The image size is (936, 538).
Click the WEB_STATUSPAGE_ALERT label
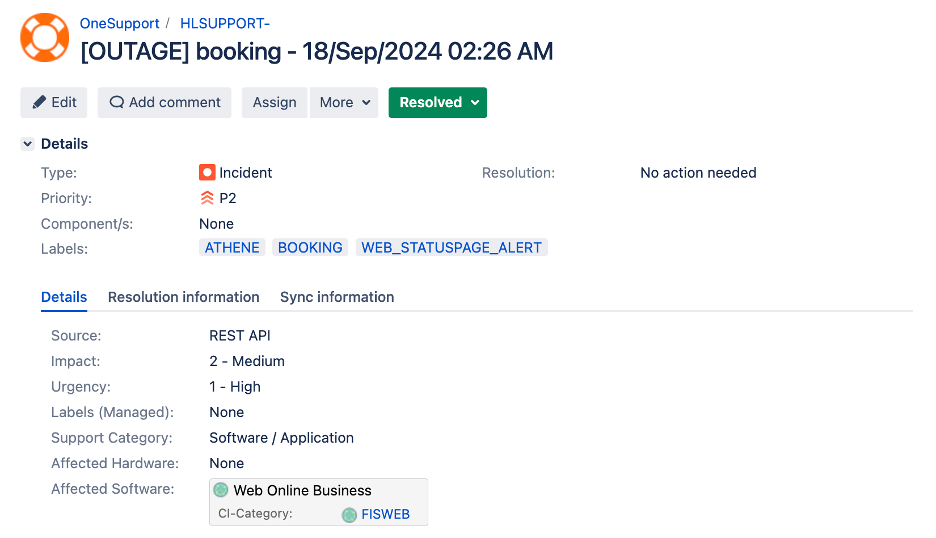pyautogui.click(x=452, y=248)
